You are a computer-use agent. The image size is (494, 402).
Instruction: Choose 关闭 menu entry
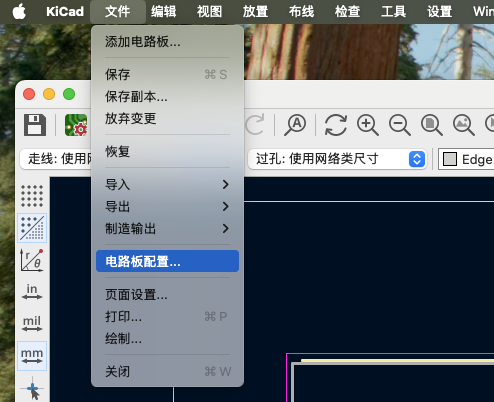167,371
